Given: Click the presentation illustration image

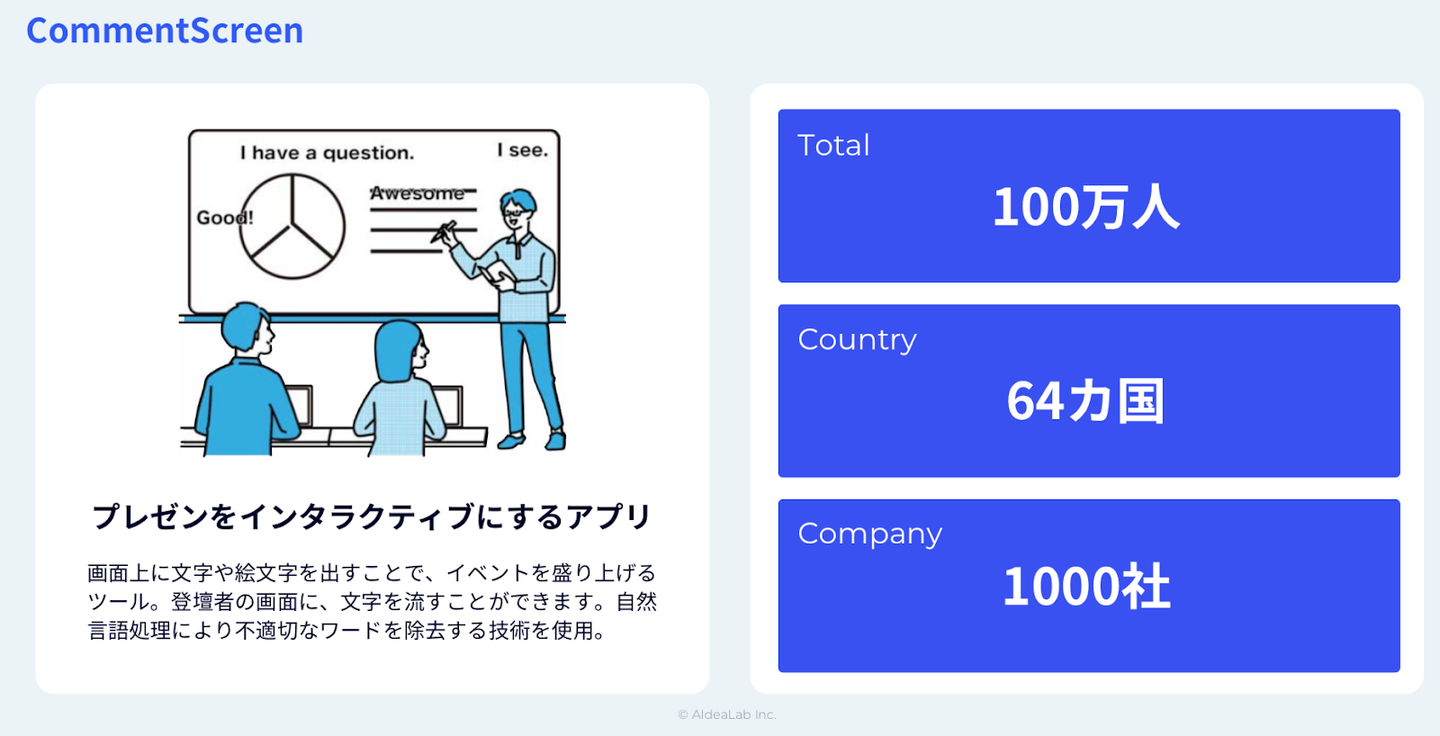Looking at the screenshot, I should (x=372, y=291).
